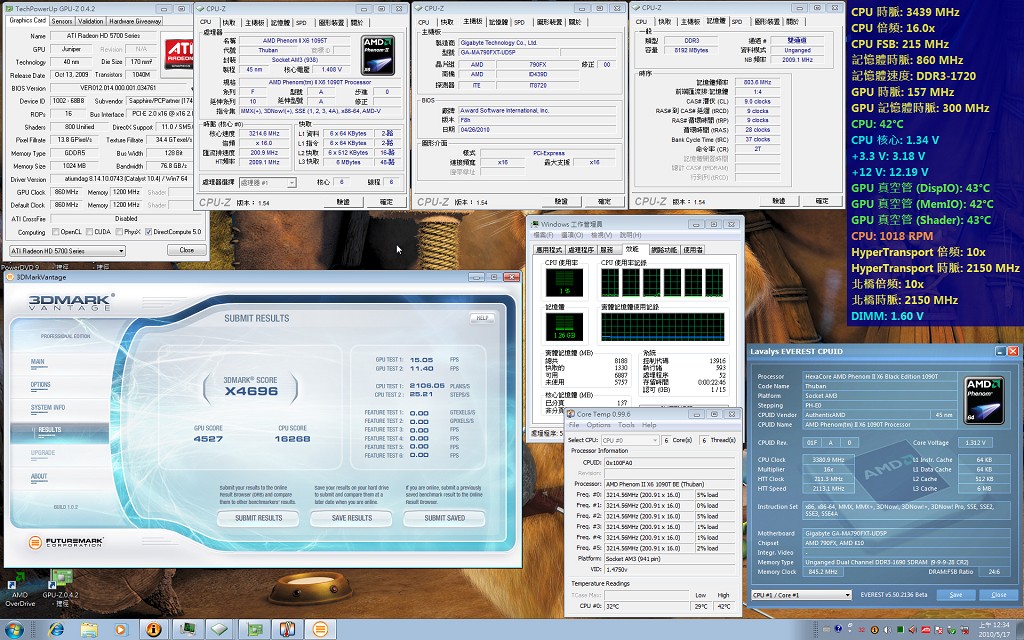Switch to the Sensors tab in GPU-Z
1024x640 pixels.
61,22
